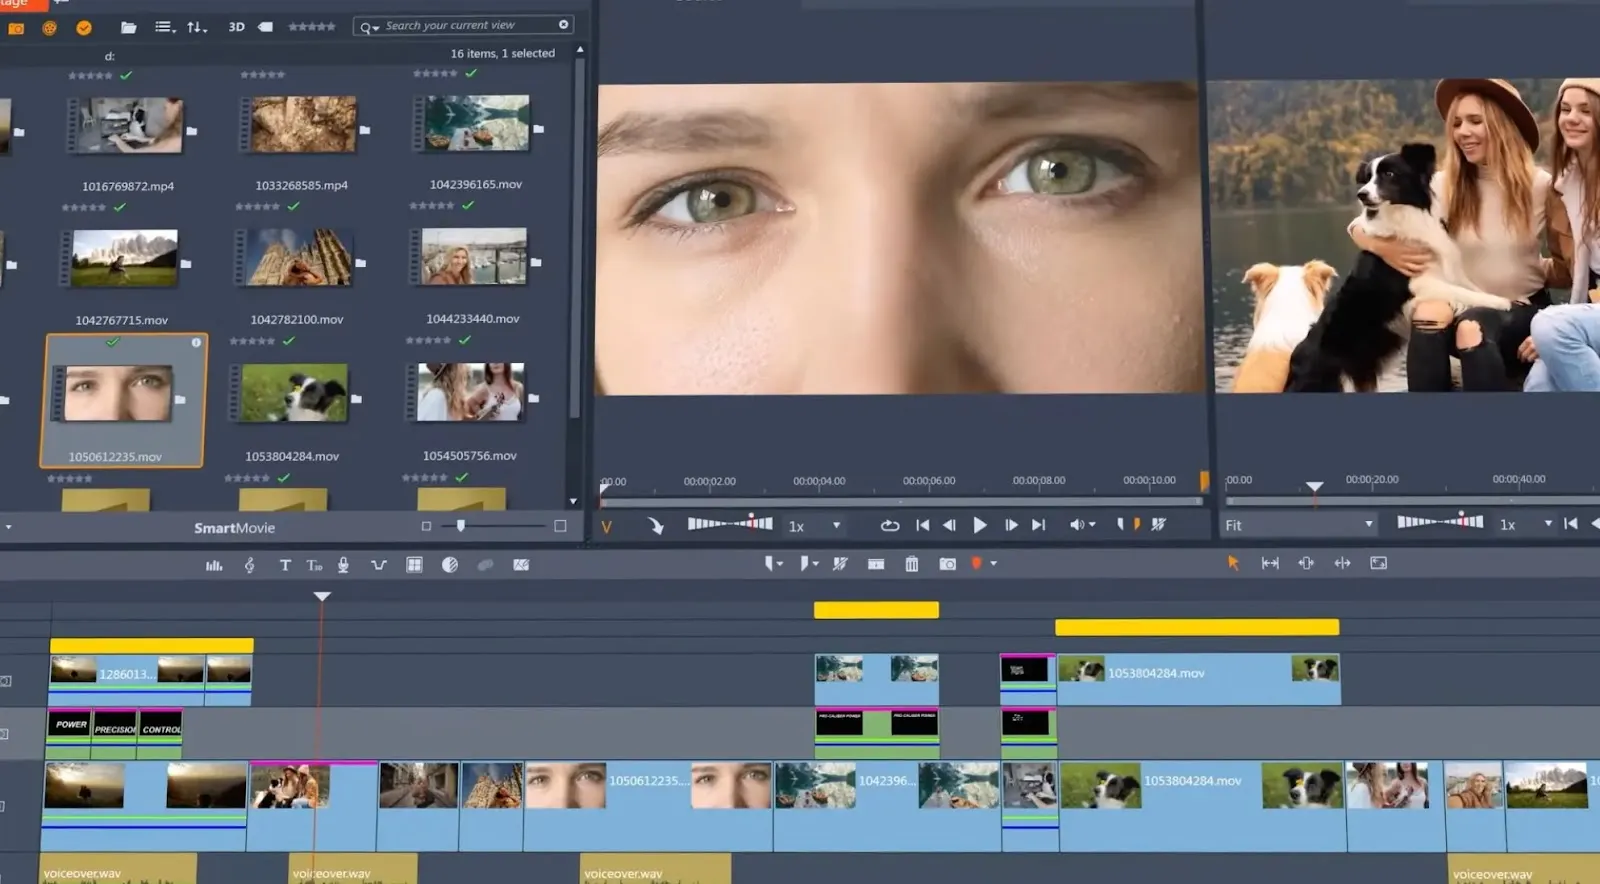Open the source player 1x speed dropdown
The image size is (1600, 884).
click(815, 526)
